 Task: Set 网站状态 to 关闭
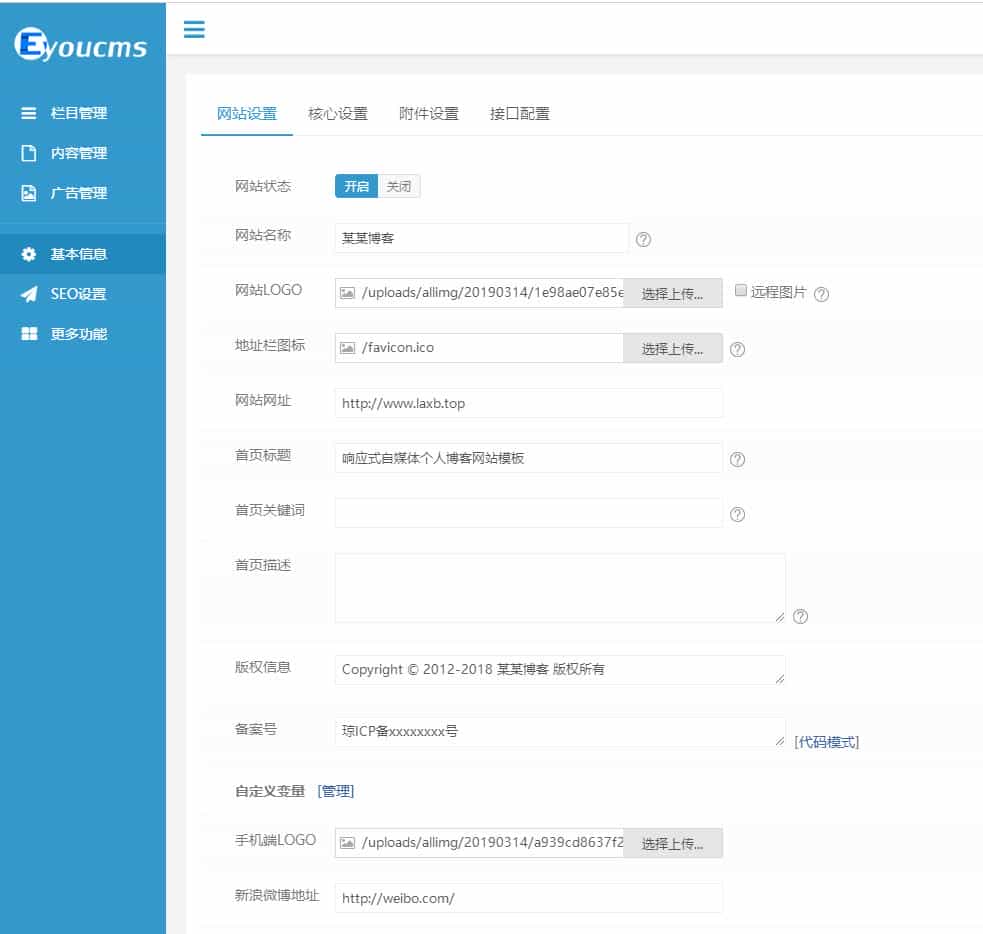pos(399,186)
